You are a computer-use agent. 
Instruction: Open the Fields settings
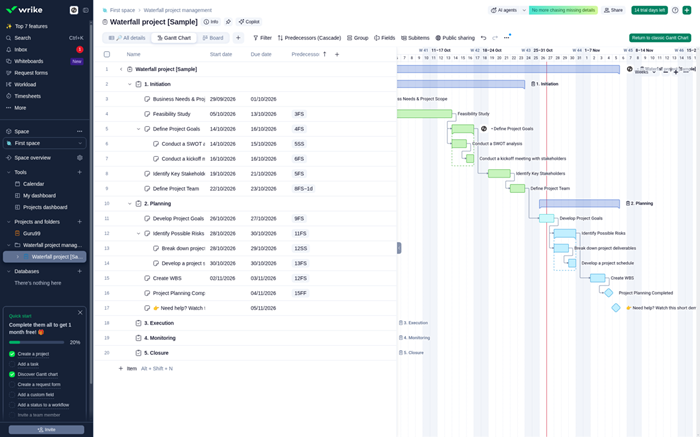pyautogui.click(x=384, y=38)
